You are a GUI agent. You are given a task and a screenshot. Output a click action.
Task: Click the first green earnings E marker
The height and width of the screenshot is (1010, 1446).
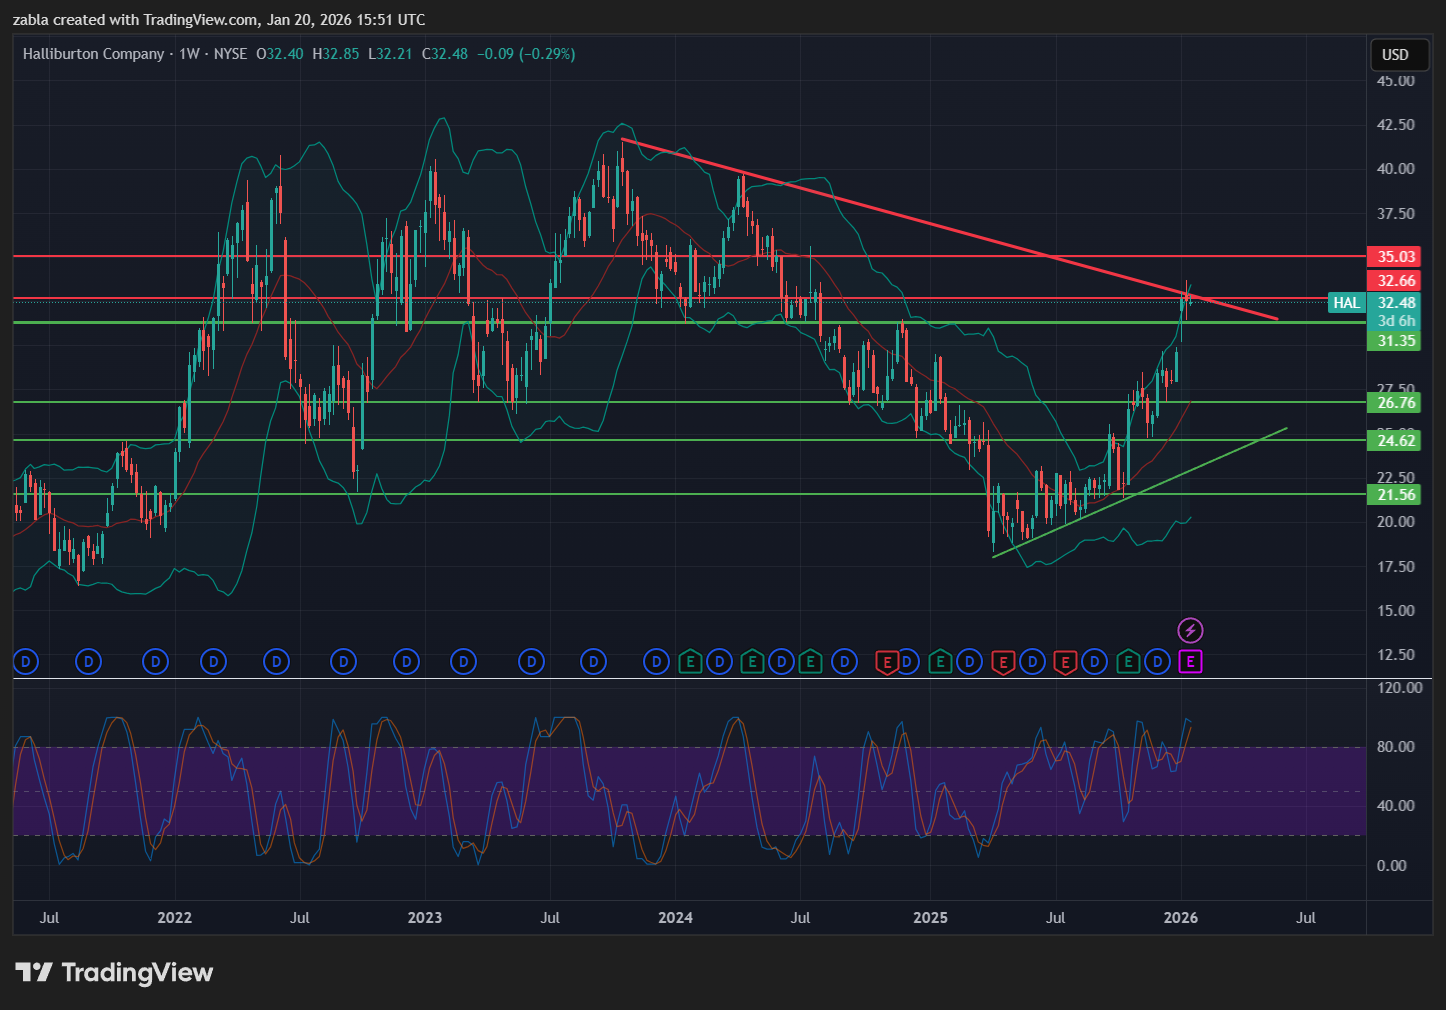click(x=689, y=661)
